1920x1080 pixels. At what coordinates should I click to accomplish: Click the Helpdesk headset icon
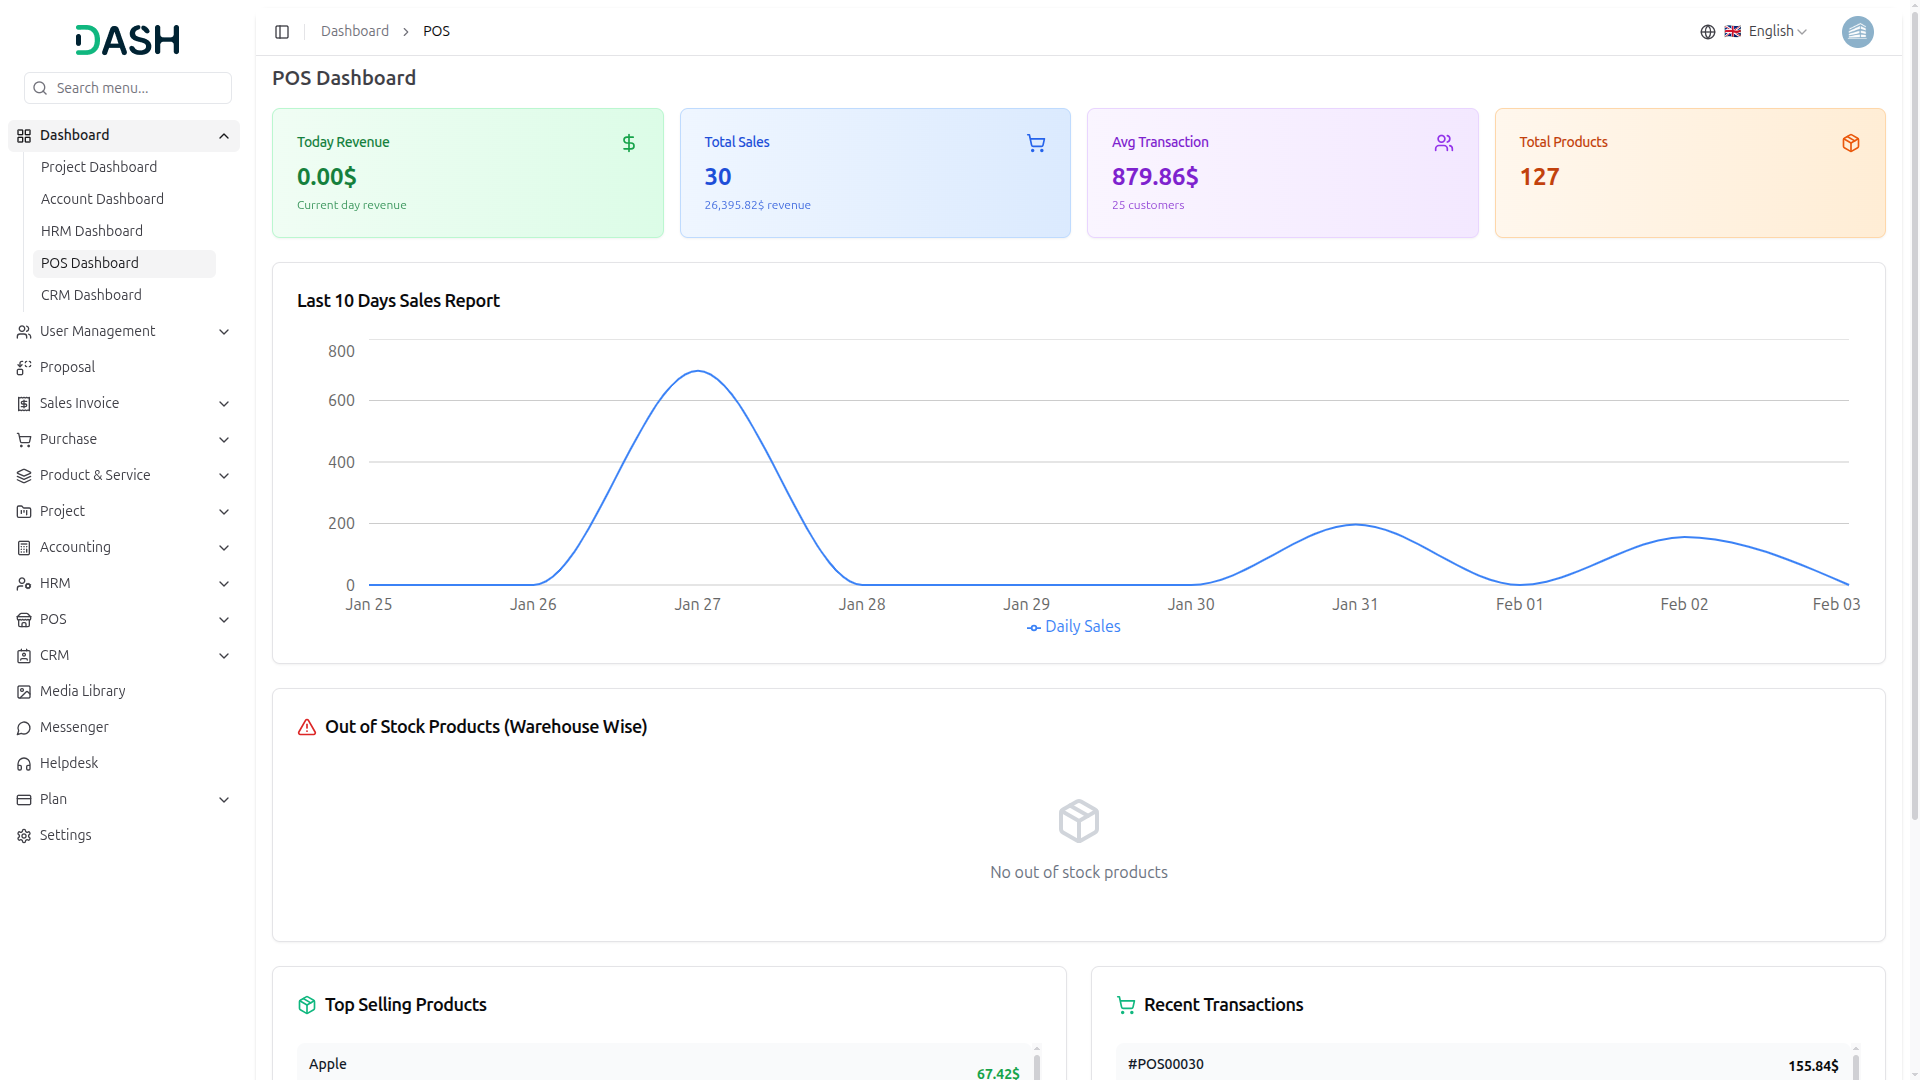coord(24,764)
